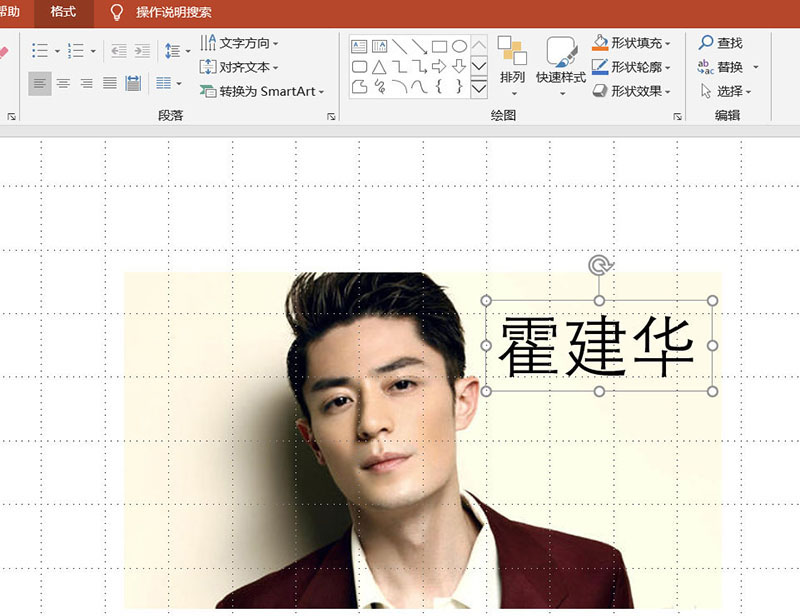800x616 pixels.
Task: Open the numbering style dropdown arrow
Action: tap(93, 51)
